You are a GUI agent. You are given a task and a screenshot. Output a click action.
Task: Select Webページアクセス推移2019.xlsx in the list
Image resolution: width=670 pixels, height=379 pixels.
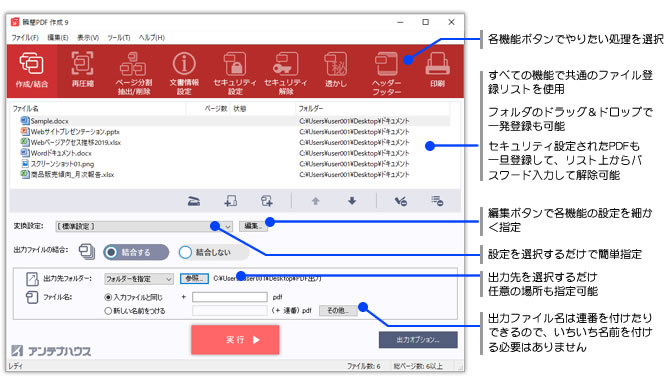[x=231, y=142]
